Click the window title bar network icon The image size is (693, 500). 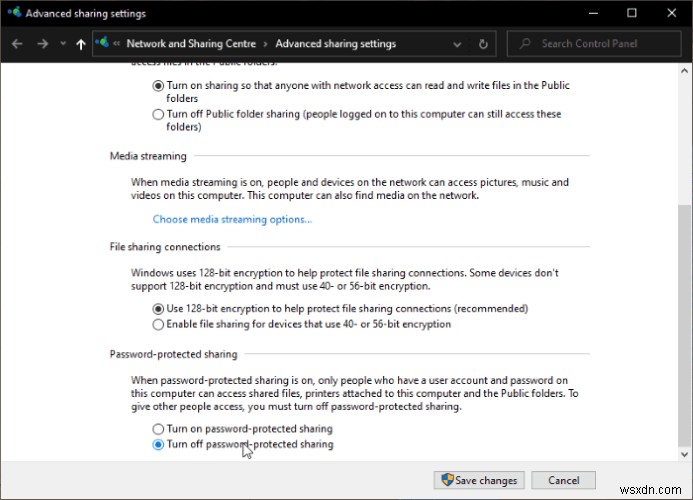tap(14, 12)
